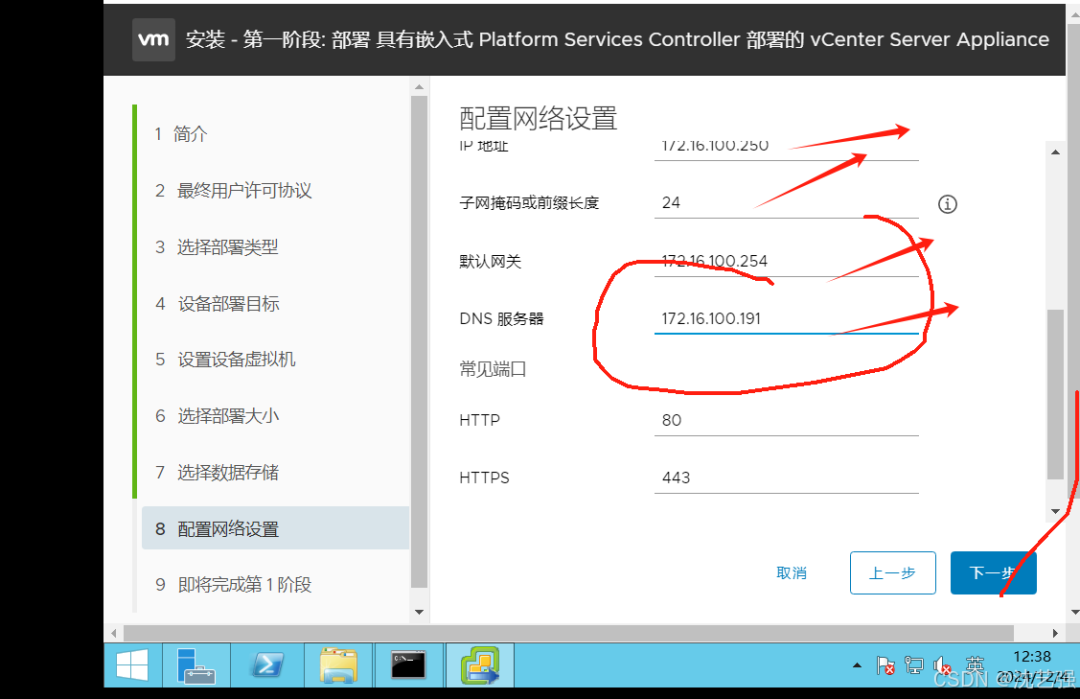Click the DNS 服务器 label
This screenshot has height=699, width=1080.
click(x=501, y=319)
